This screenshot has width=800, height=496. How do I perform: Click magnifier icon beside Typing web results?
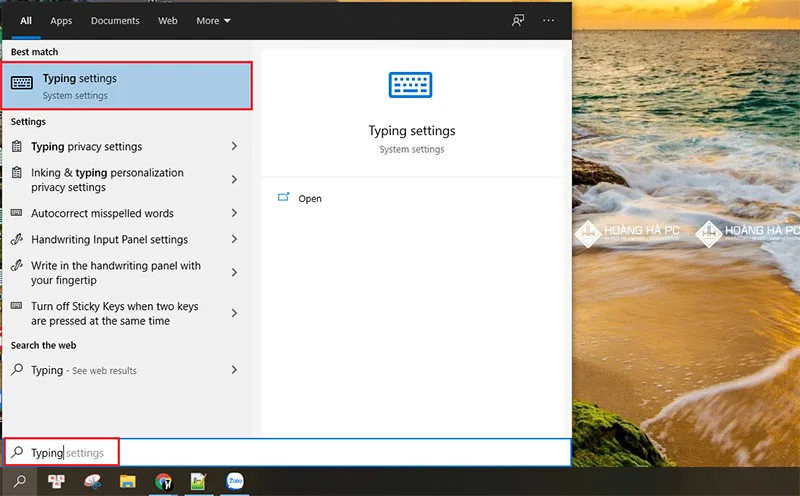pyautogui.click(x=17, y=369)
